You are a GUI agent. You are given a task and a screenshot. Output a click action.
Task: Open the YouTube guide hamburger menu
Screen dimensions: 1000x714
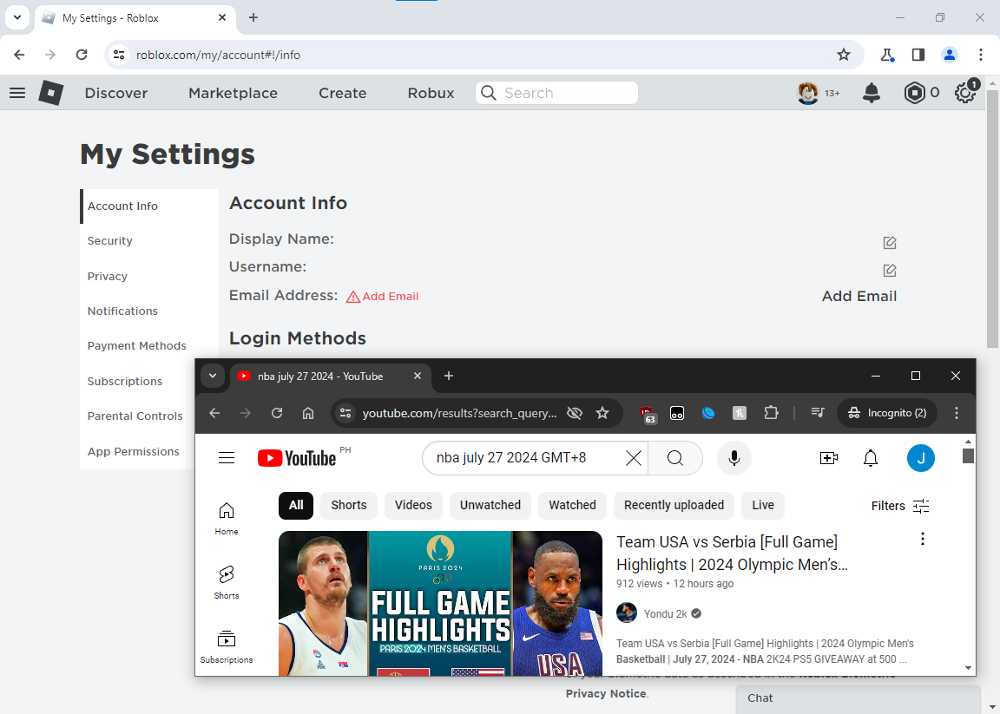coord(226,458)
